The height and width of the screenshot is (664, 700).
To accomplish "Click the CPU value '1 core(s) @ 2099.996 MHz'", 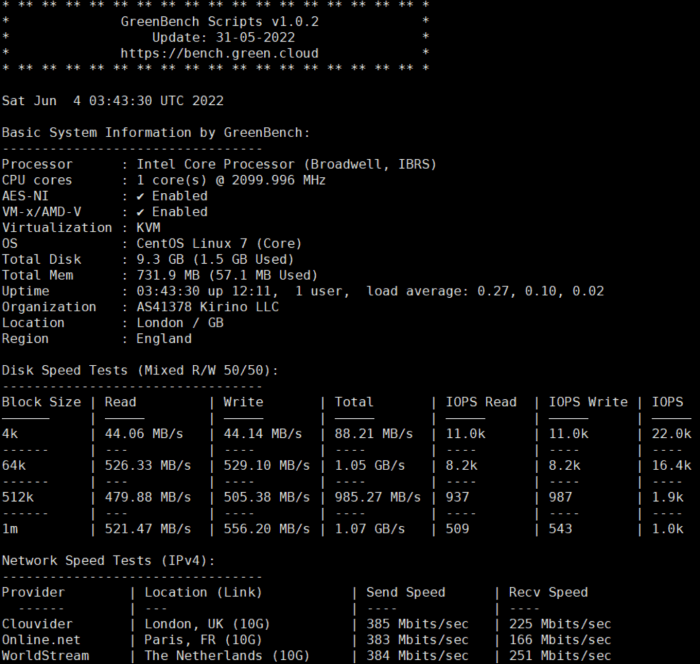I will (x=231, y=180).
